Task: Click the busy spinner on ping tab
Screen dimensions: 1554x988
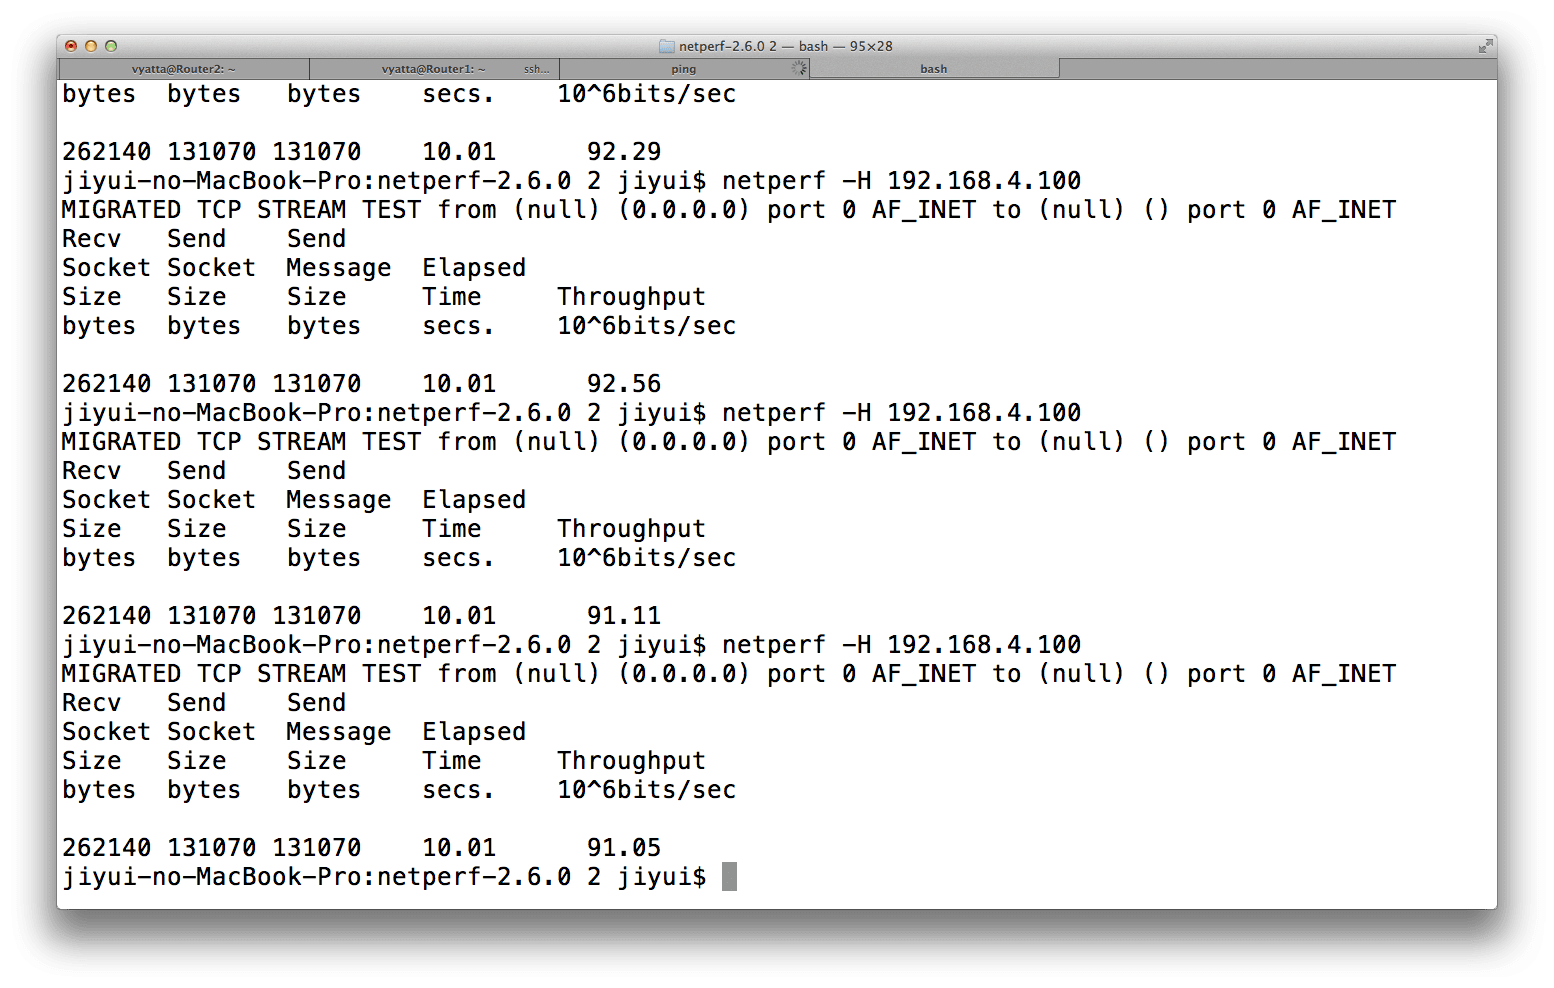Action: pyautogui.click(x=798, y=68)
